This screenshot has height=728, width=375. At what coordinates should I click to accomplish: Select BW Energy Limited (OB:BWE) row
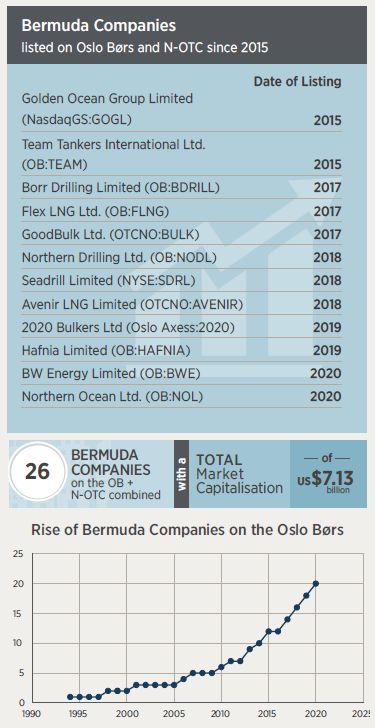pyautogui.click(x=181, y=373)
